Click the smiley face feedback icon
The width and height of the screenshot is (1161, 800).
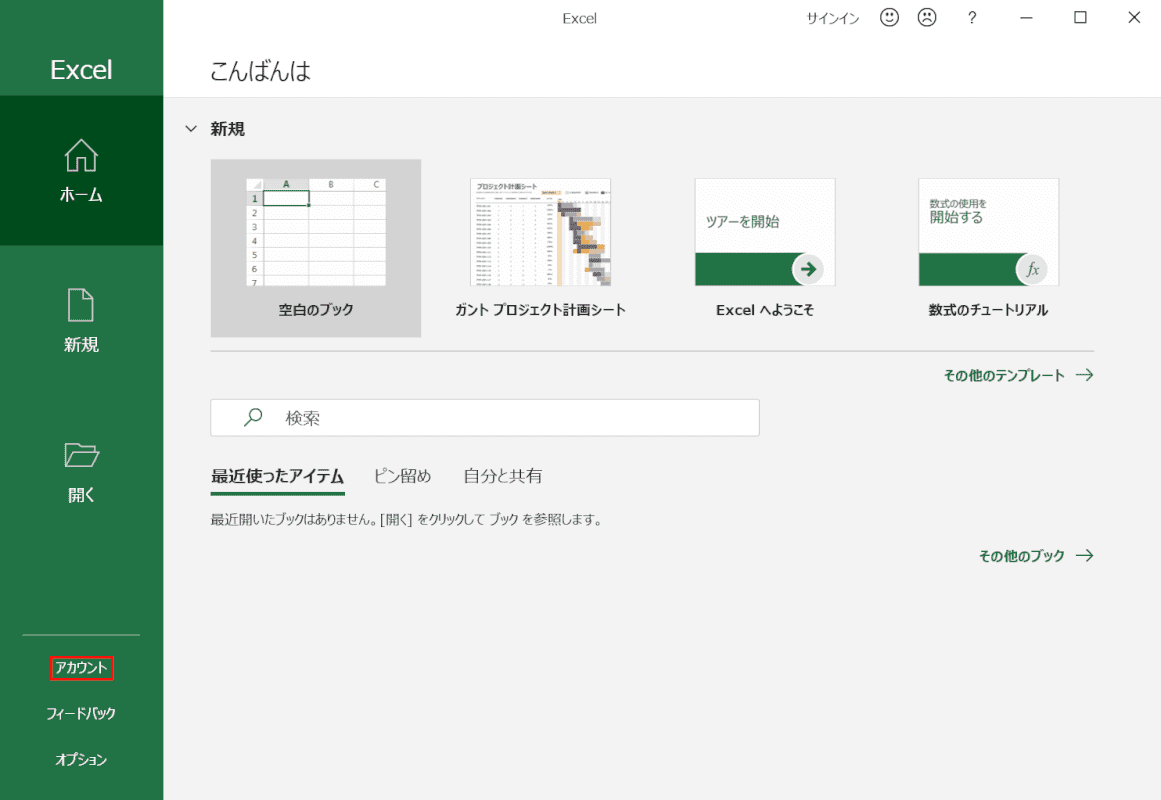pos(889,17)
